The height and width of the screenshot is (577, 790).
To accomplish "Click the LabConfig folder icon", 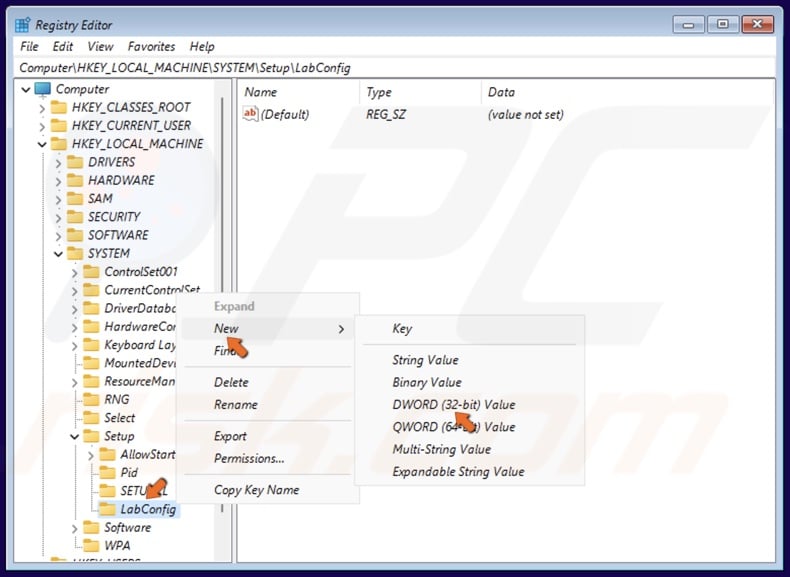I will pyautogui.click(x=107, y=509).
